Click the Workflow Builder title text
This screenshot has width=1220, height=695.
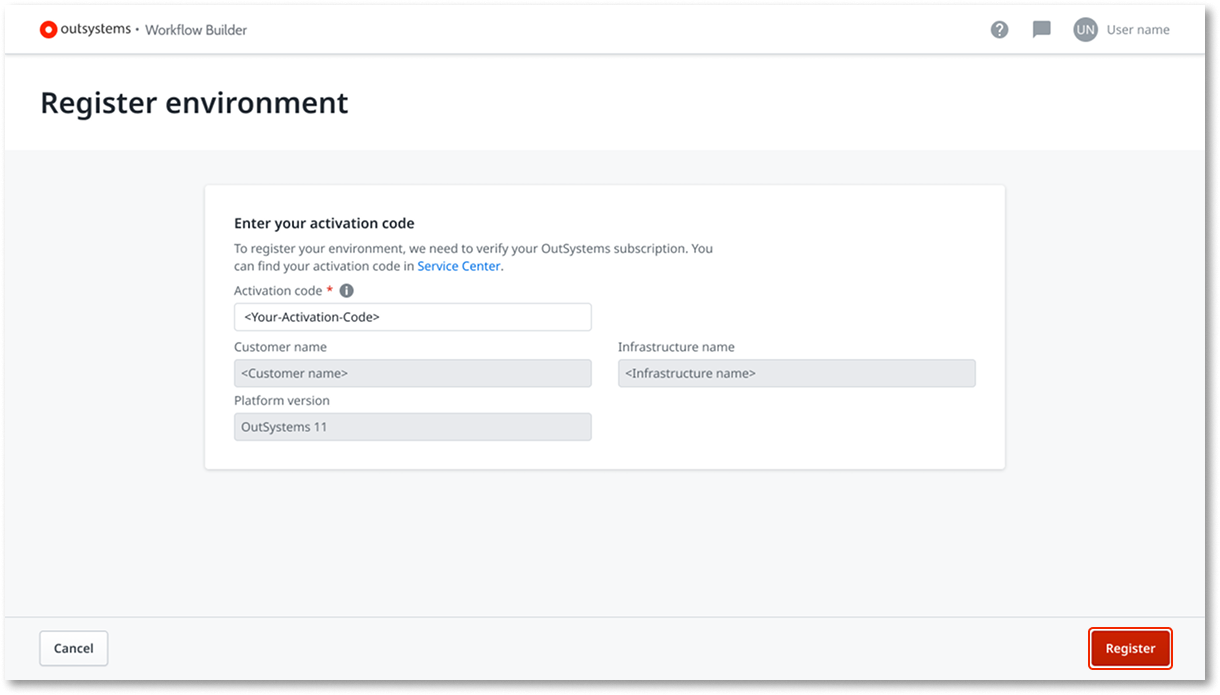point(196,30)
